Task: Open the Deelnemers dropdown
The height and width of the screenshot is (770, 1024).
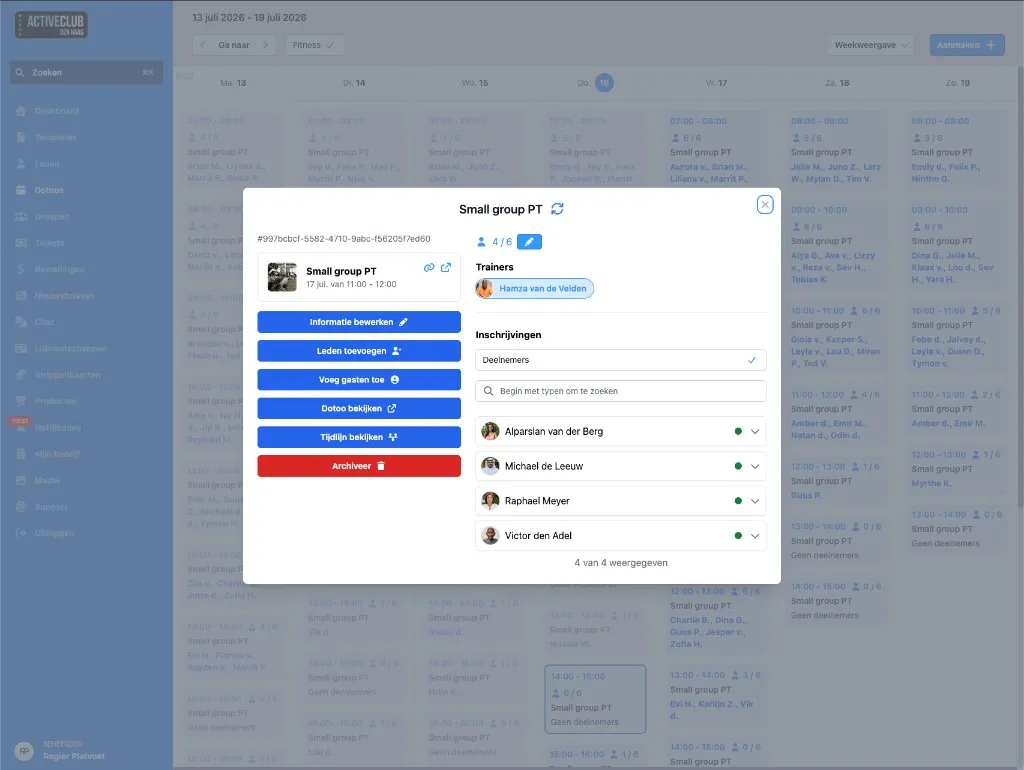Action: pos(620,360)
